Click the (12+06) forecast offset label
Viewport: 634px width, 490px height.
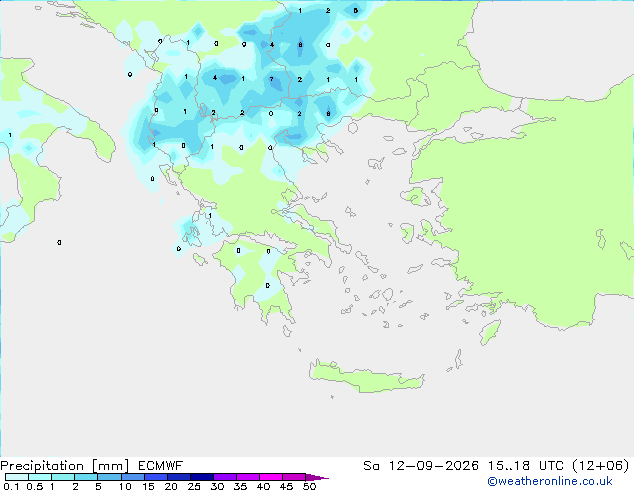pos(601,466)
